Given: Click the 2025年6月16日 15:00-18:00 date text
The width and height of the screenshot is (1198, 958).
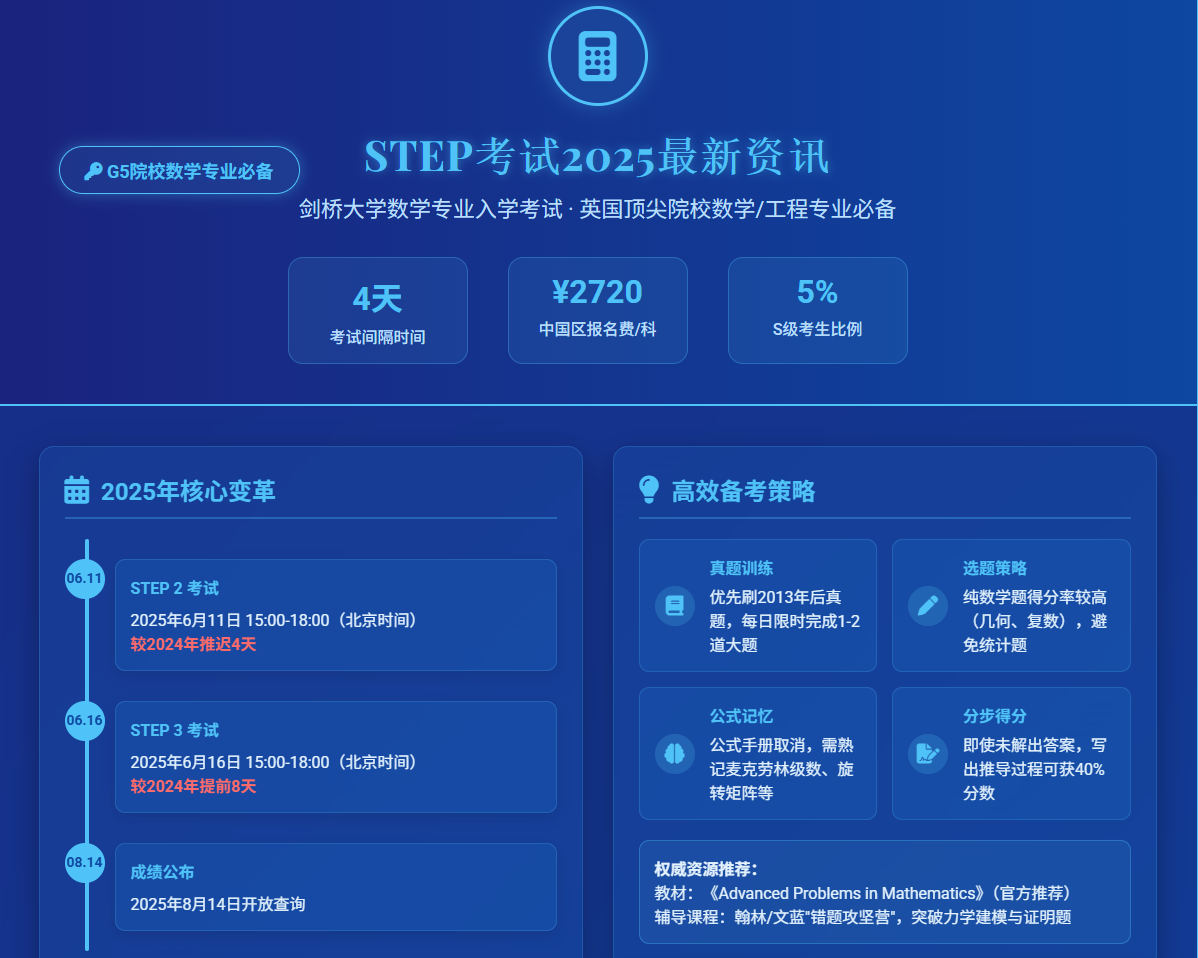Looking at the screenshot, I should tap(274, 762).
